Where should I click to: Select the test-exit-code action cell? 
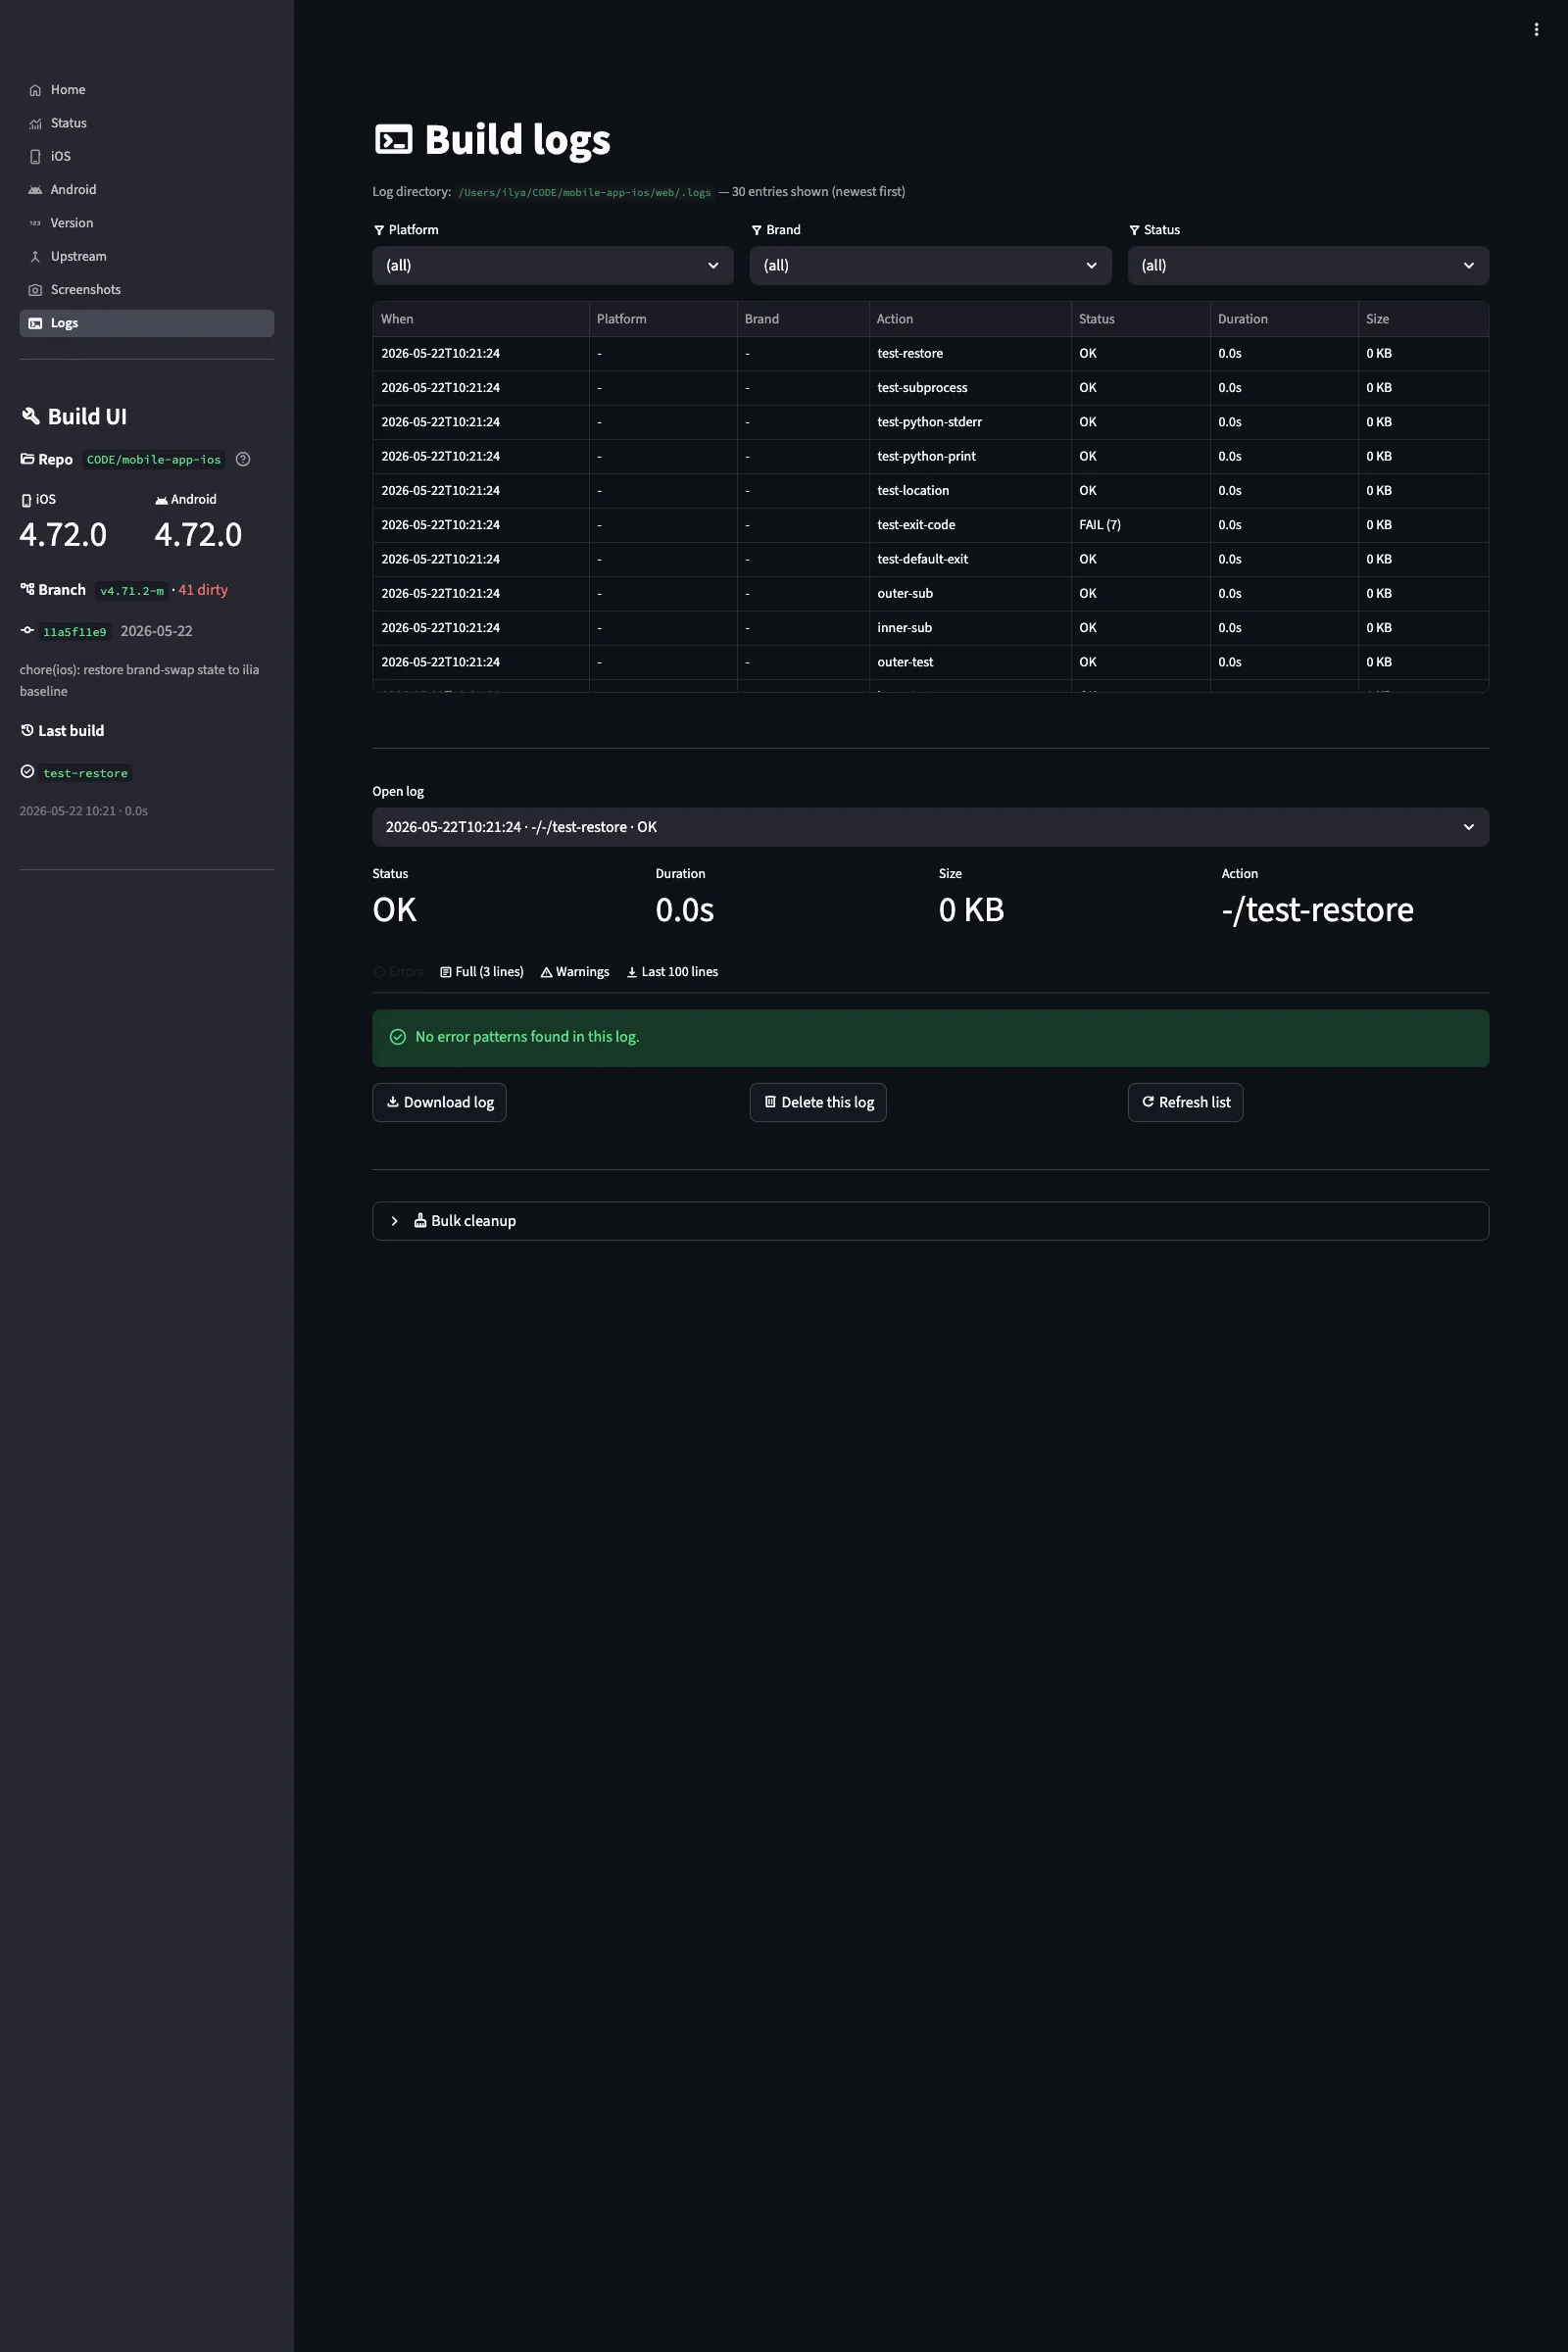coord(970,525)
